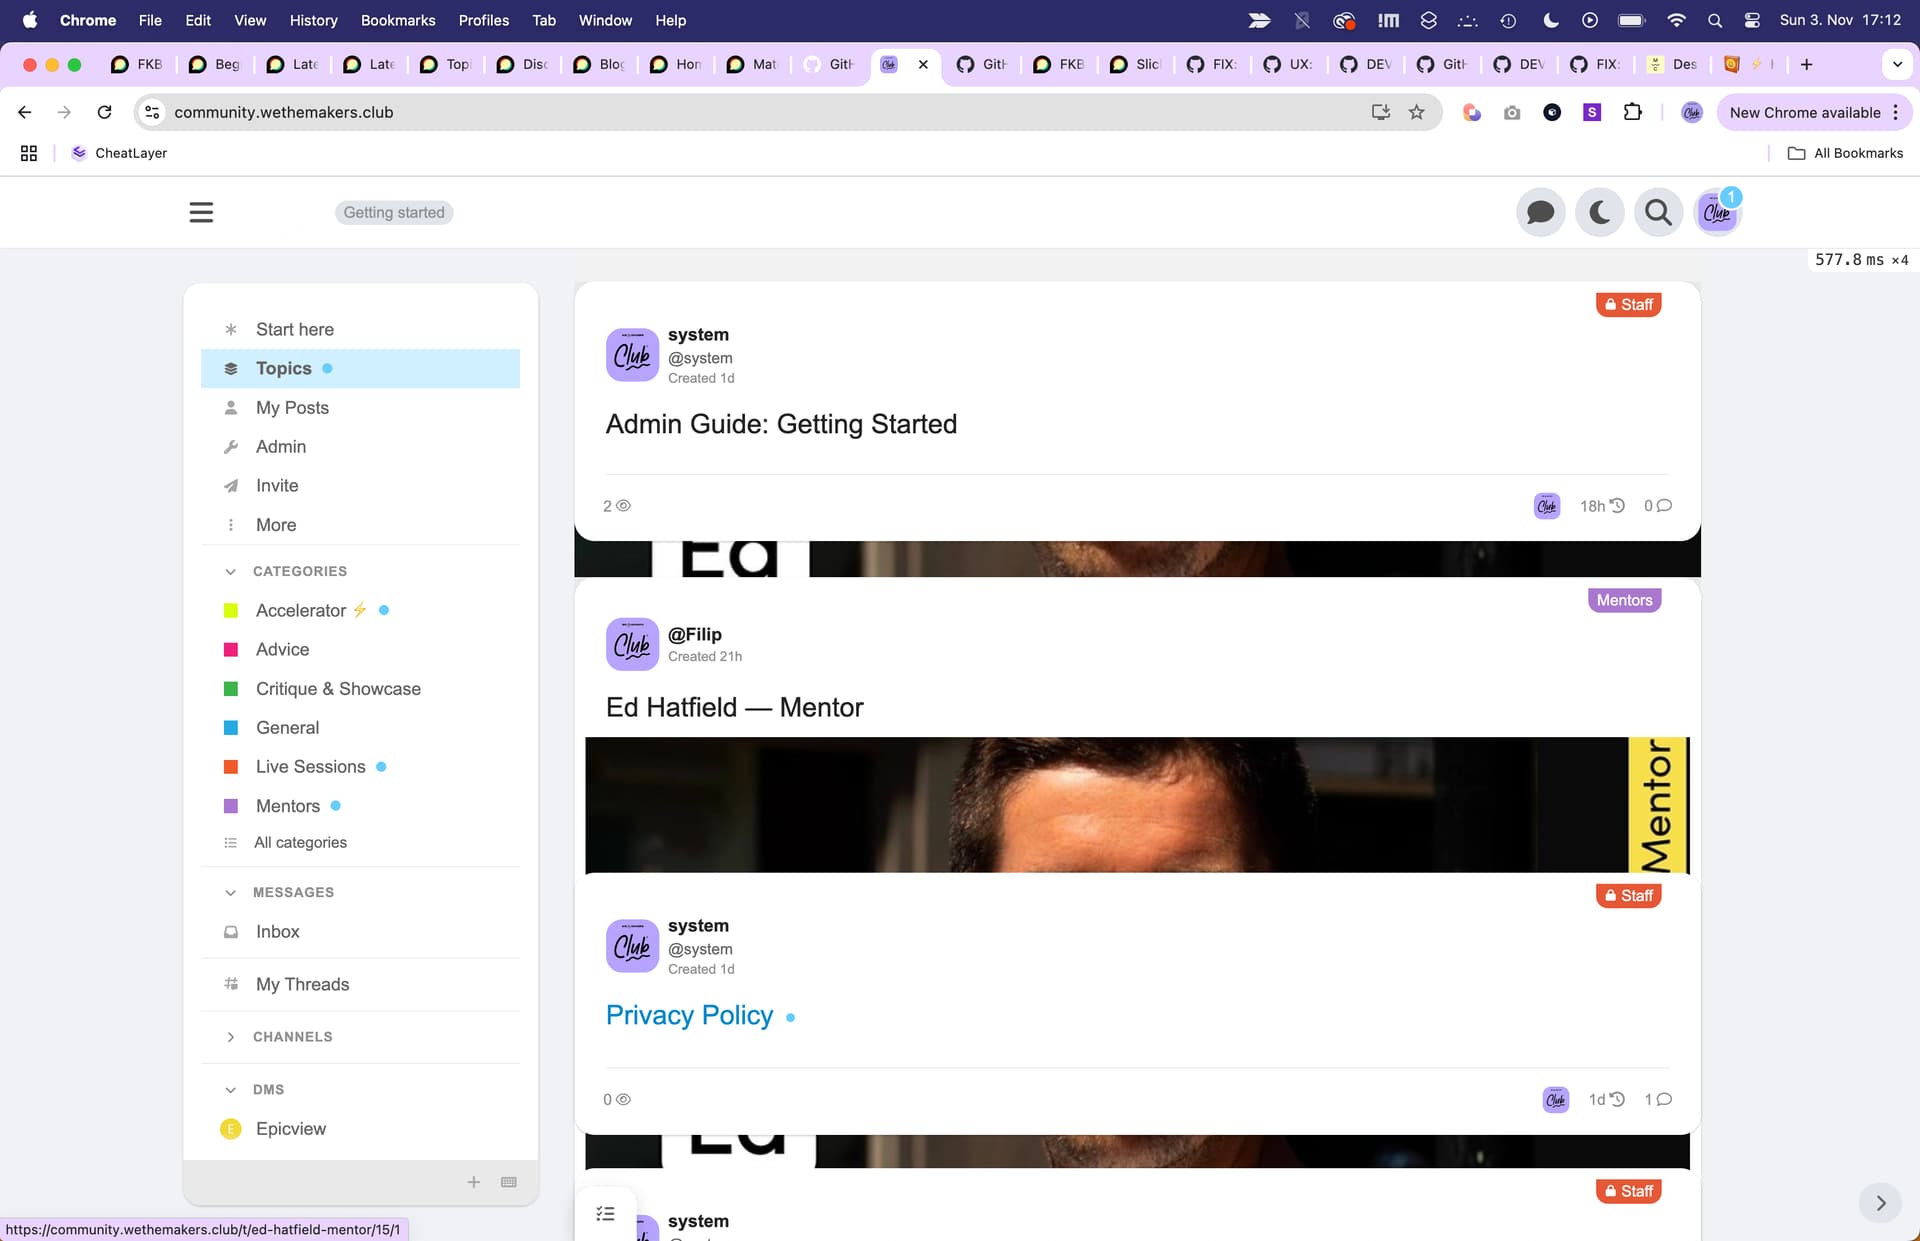The height and width of the screenshot is (1241, 1920).
Task: Toggle dark mode moon icon
Action: (x=1599, y=212)
